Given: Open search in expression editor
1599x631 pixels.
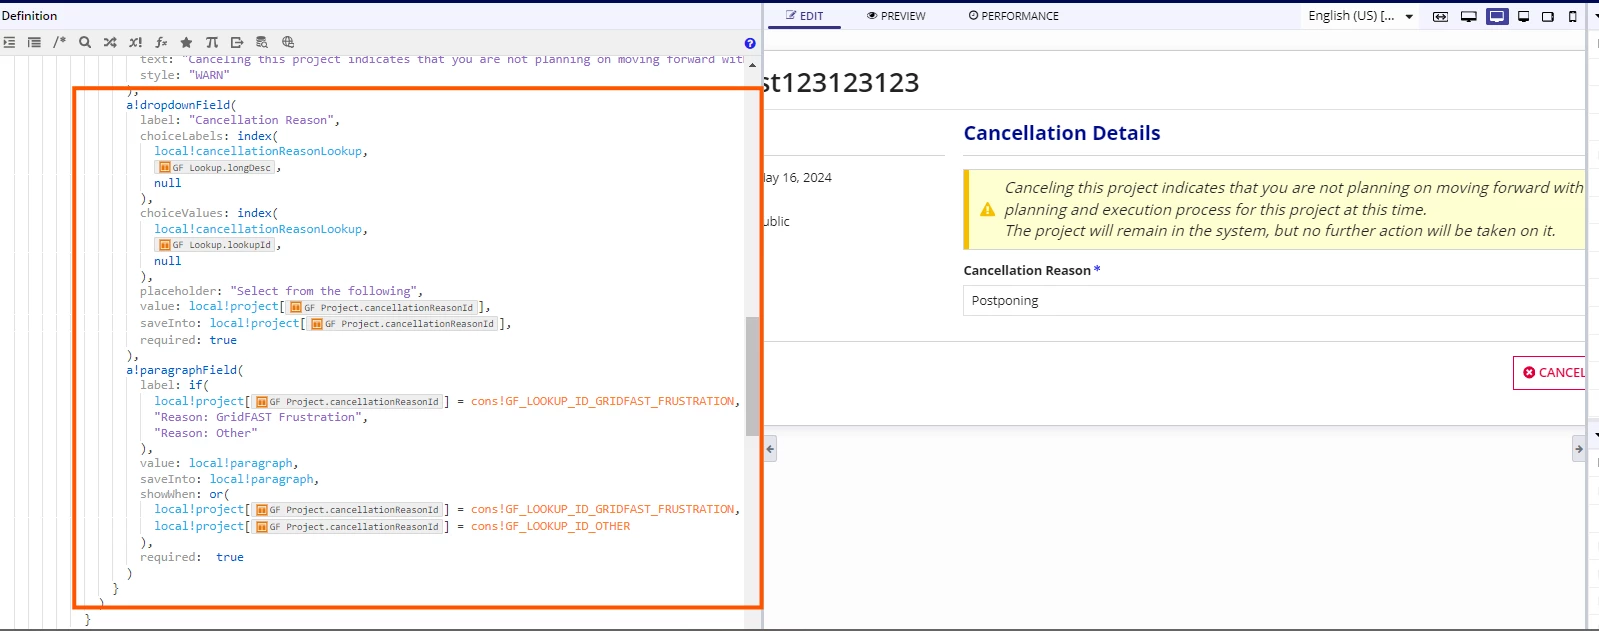Looking at the screenshot, I should click(x=85, y=42).
